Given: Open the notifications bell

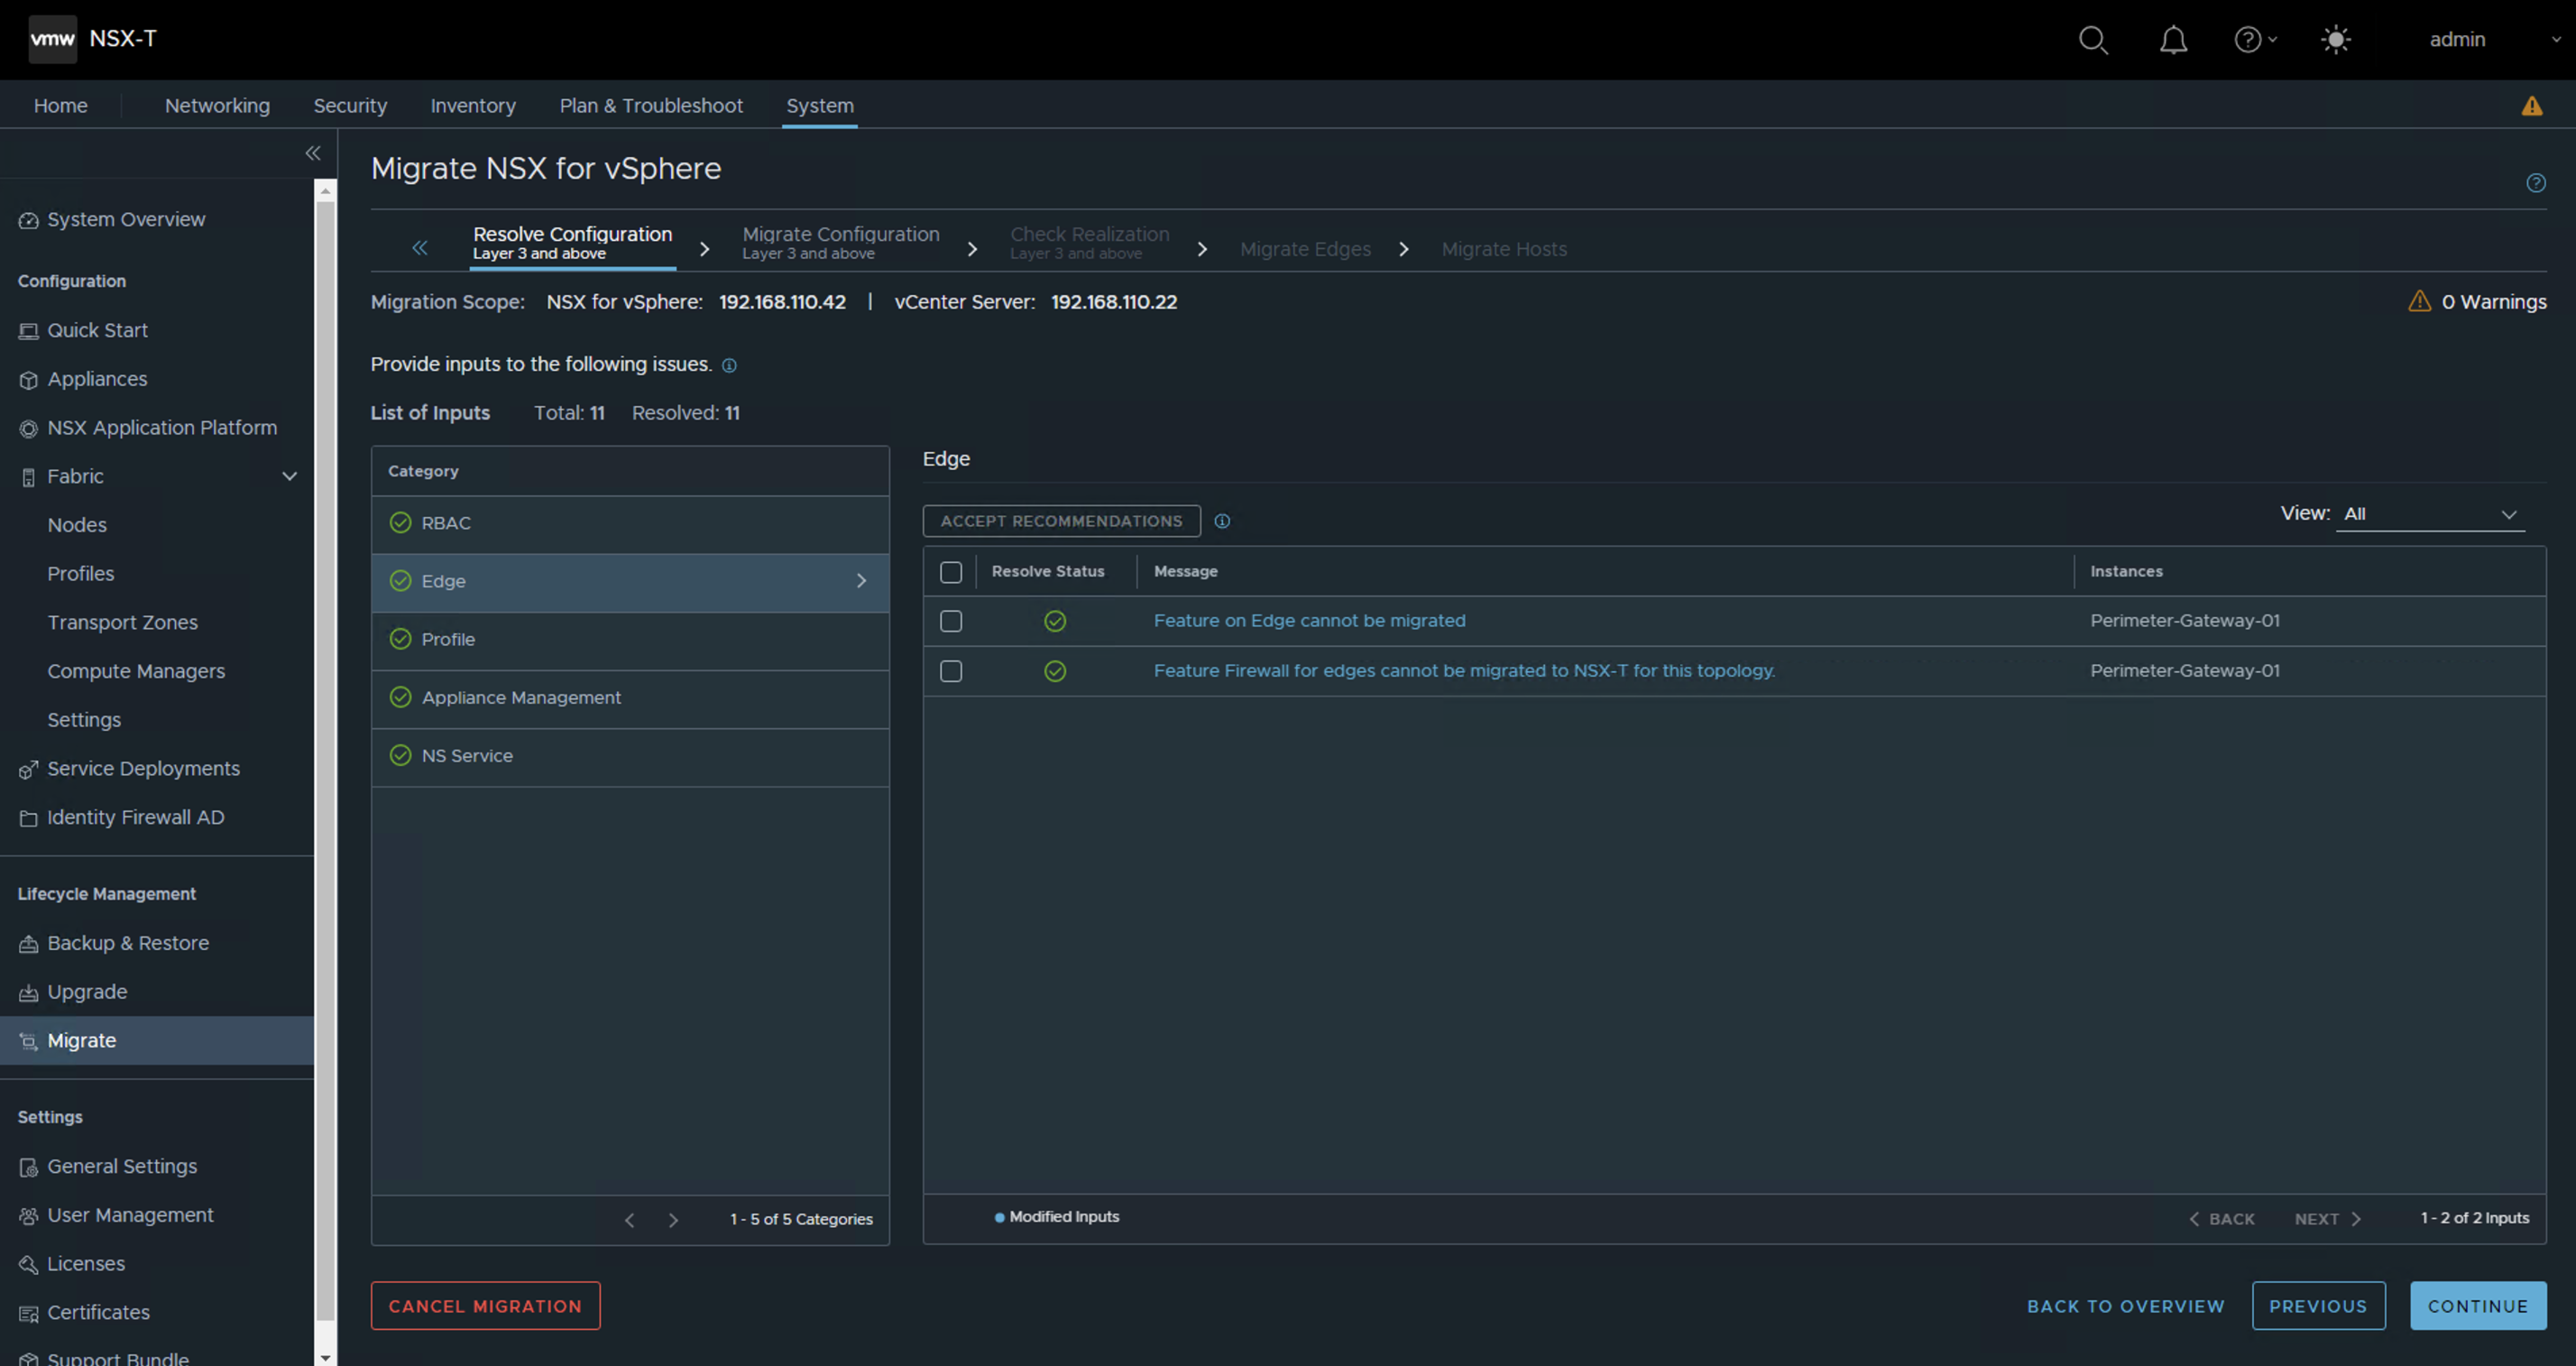Looking at the screenshot, I should 2172,40.
